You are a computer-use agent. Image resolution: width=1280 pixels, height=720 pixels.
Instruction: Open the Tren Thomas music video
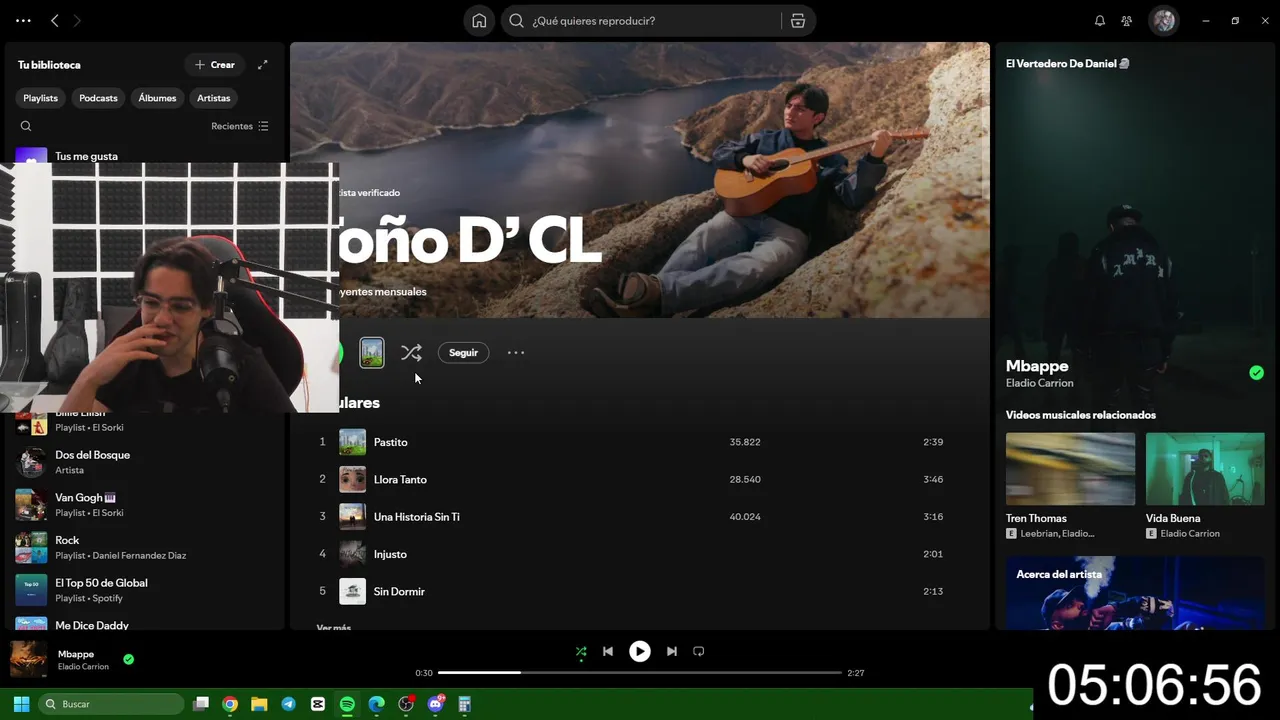[1070, 469]
